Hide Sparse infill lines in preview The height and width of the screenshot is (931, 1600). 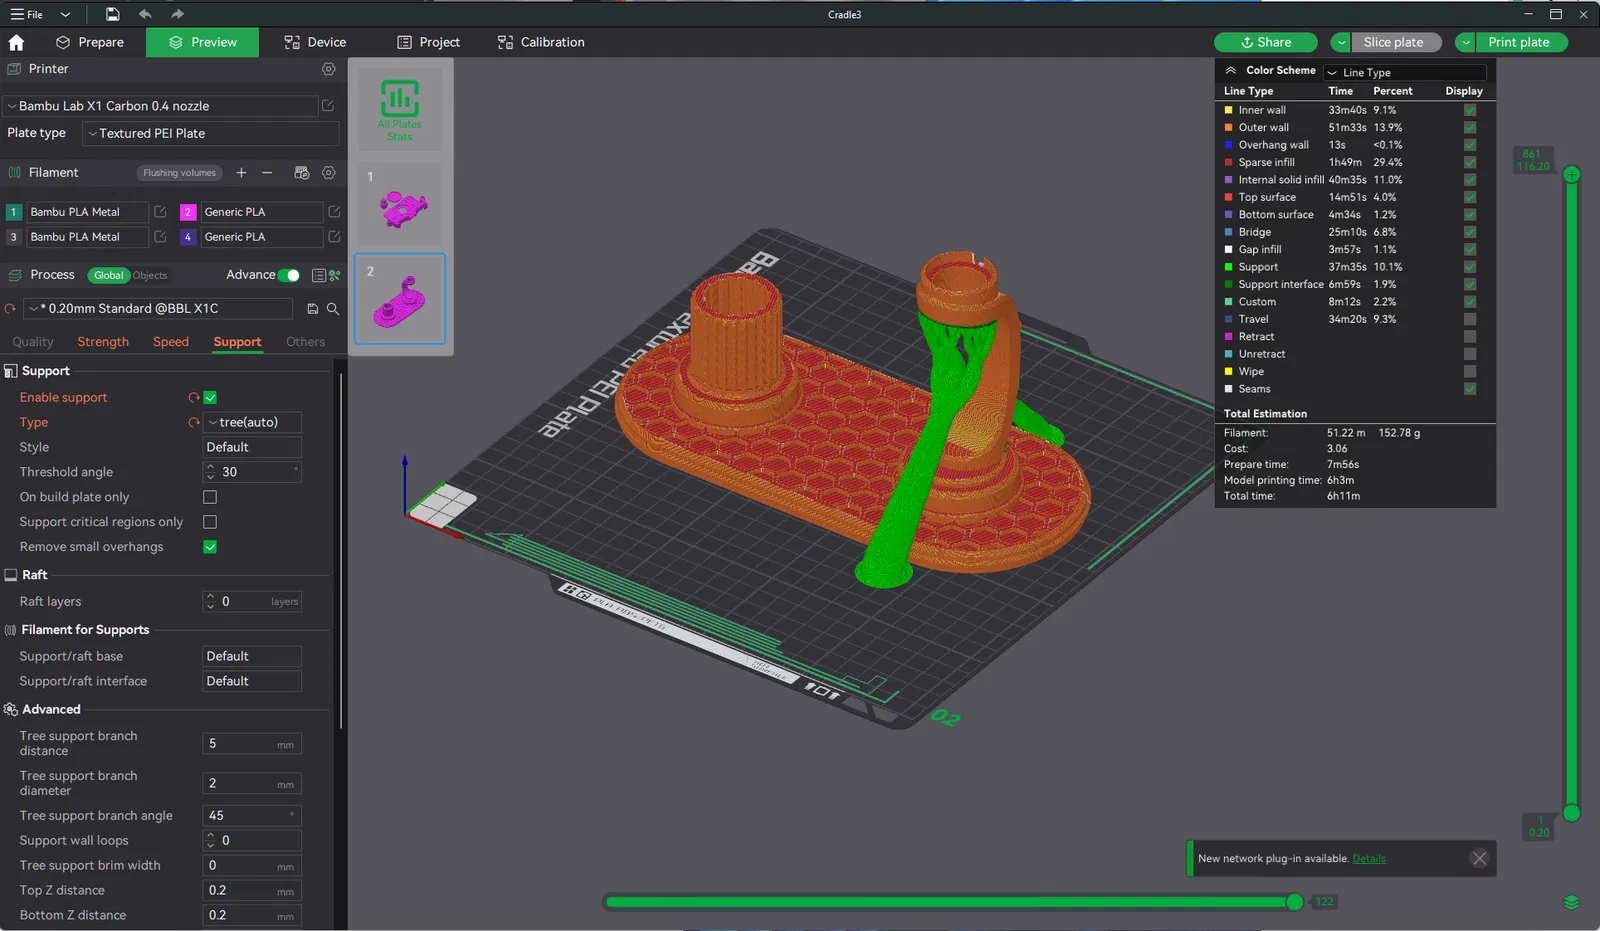pos(1470,162)
